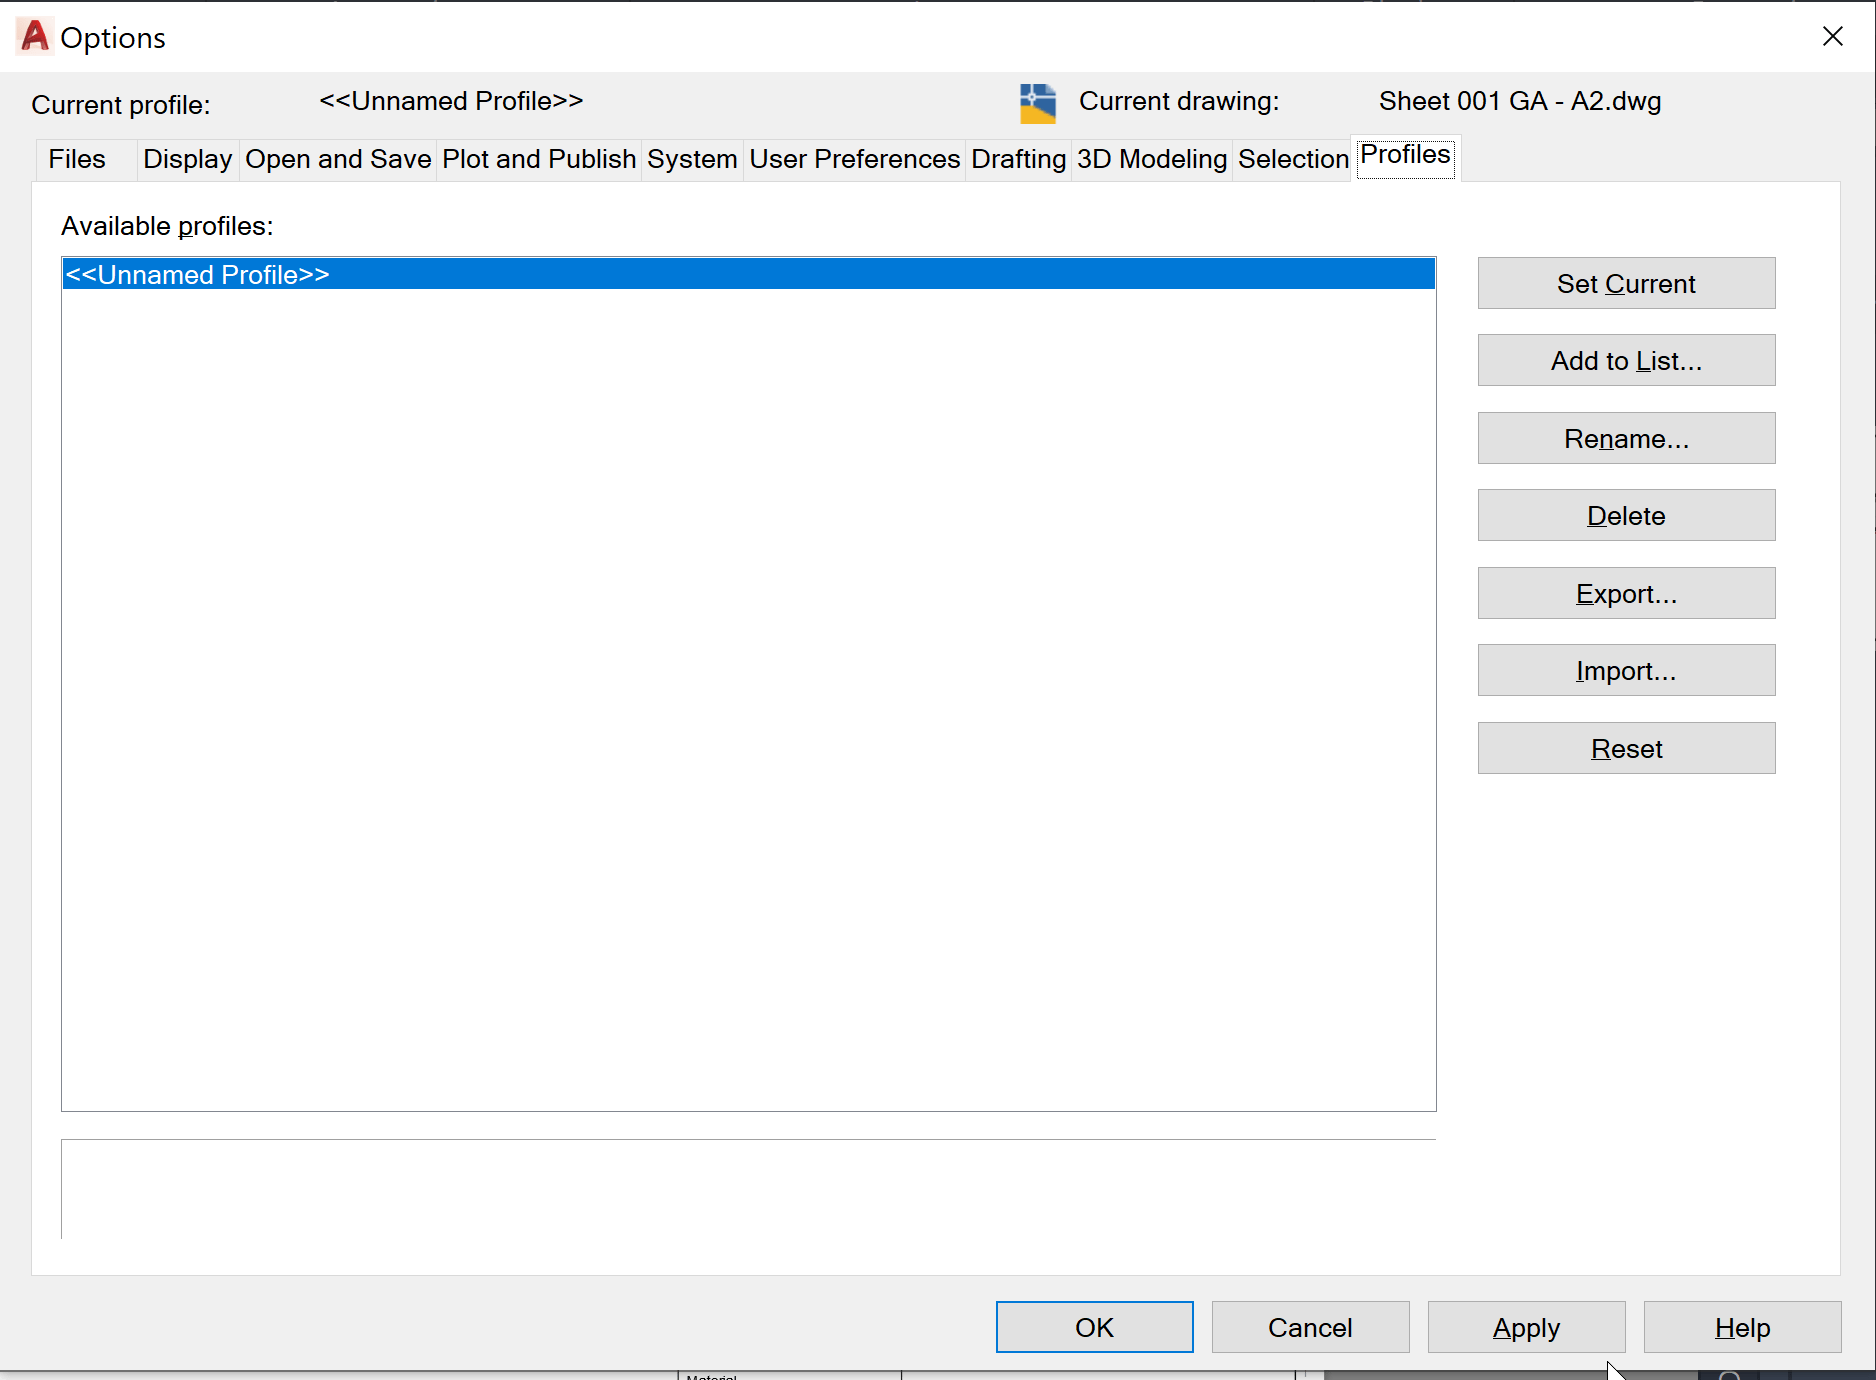Open the Help documentation
Screen dimensions: 1876x1380
tap(1741, 1327)
